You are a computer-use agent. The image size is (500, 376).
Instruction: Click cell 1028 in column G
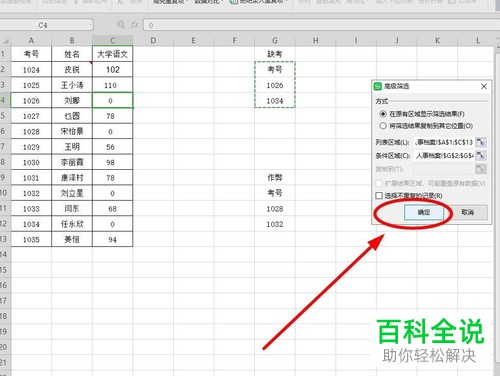click(275, 209)
